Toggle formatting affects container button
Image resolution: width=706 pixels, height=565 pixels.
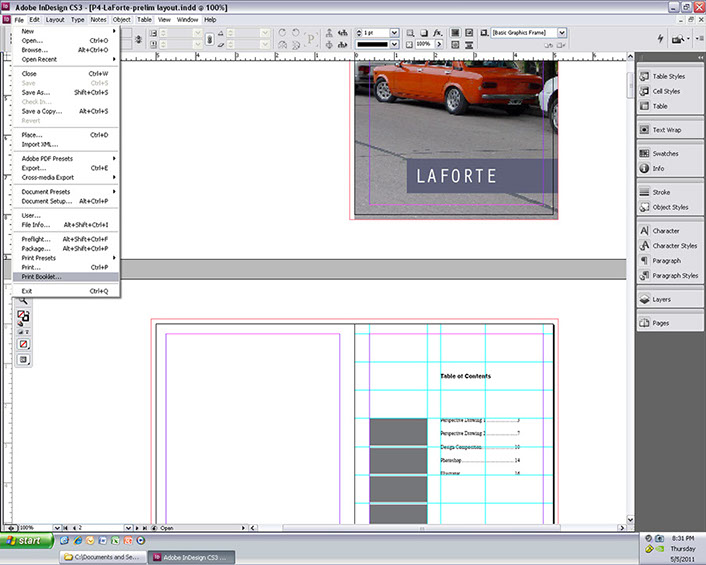pos(20,332)
